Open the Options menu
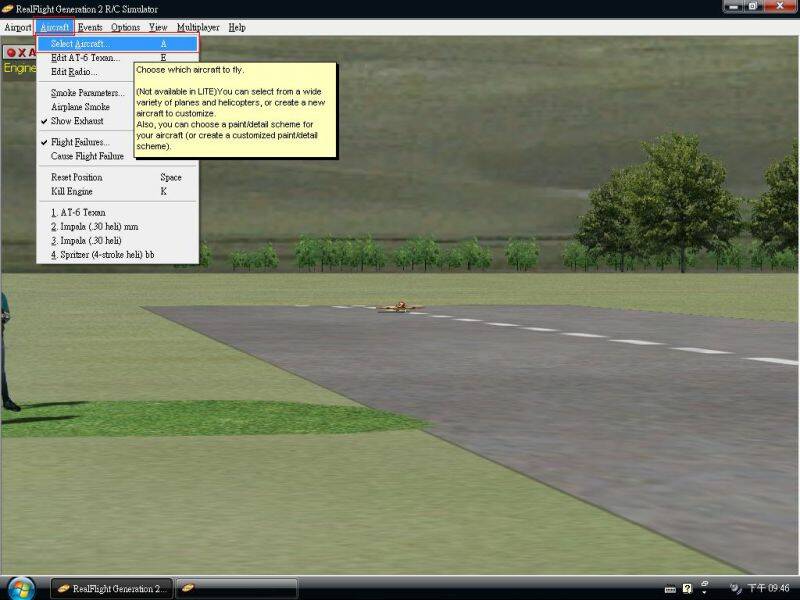The width and height of the screenshot is (800, 600). pos(126,28)
